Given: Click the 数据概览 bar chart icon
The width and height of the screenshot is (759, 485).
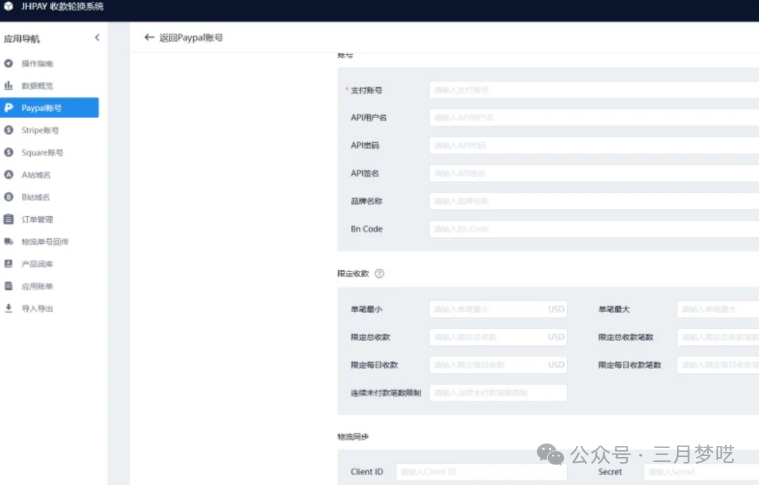Looking at the screenshot, I should click(8, 86).
